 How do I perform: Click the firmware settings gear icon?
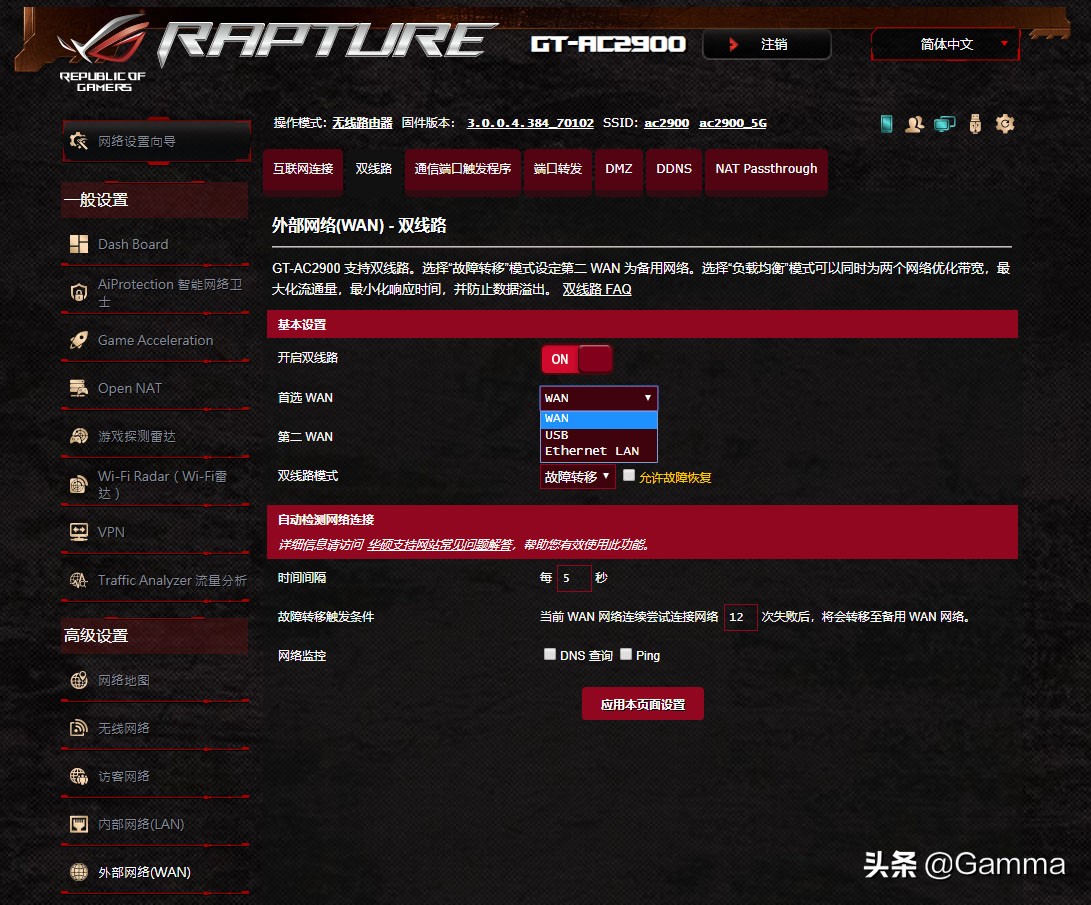pyautogui.click(x=1005, y=124)
